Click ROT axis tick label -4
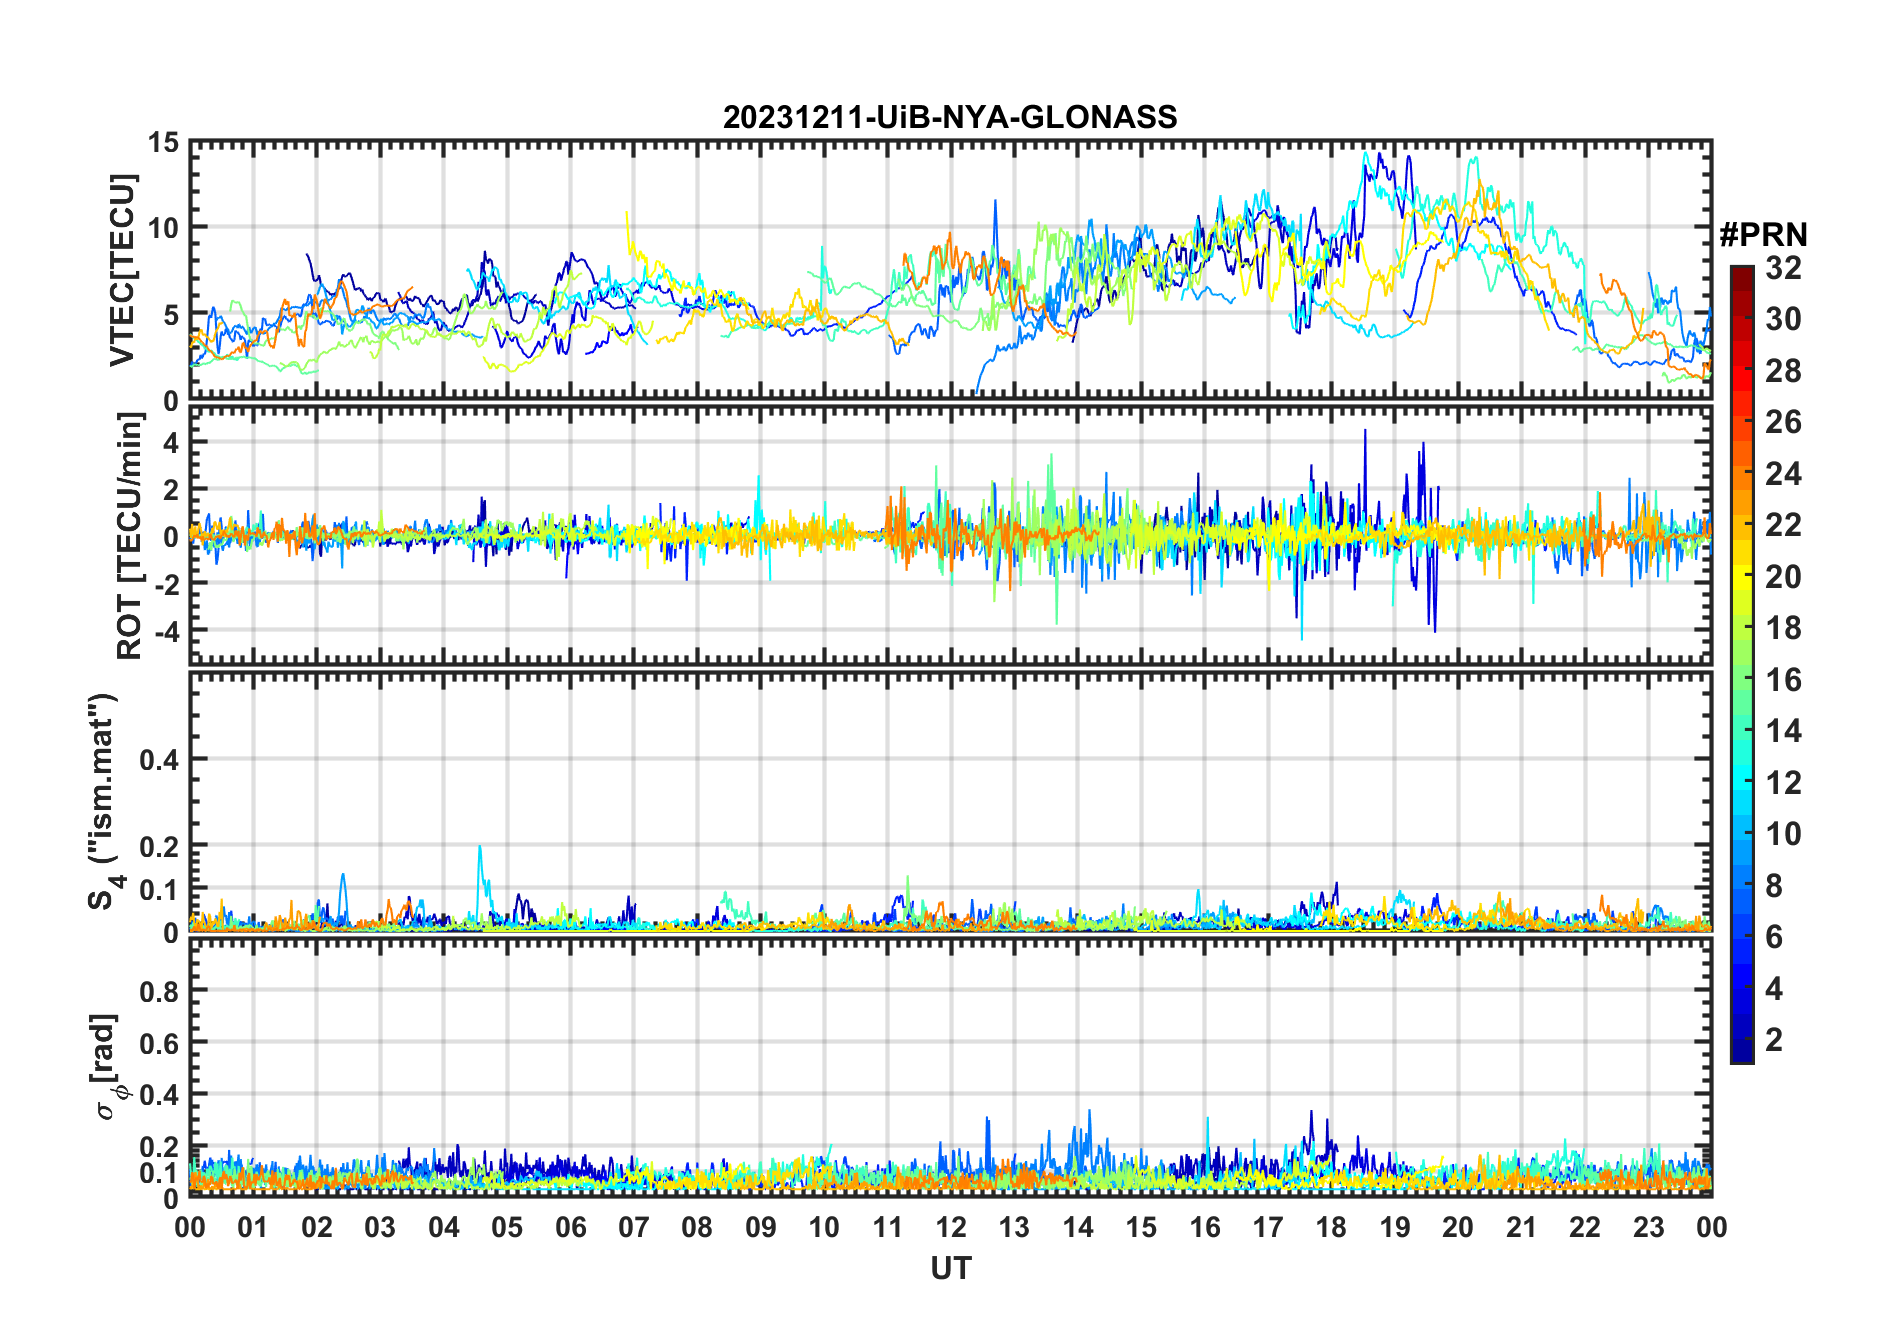The width and height of the screenshot is (1902, 1330). [x=165, y=631]
